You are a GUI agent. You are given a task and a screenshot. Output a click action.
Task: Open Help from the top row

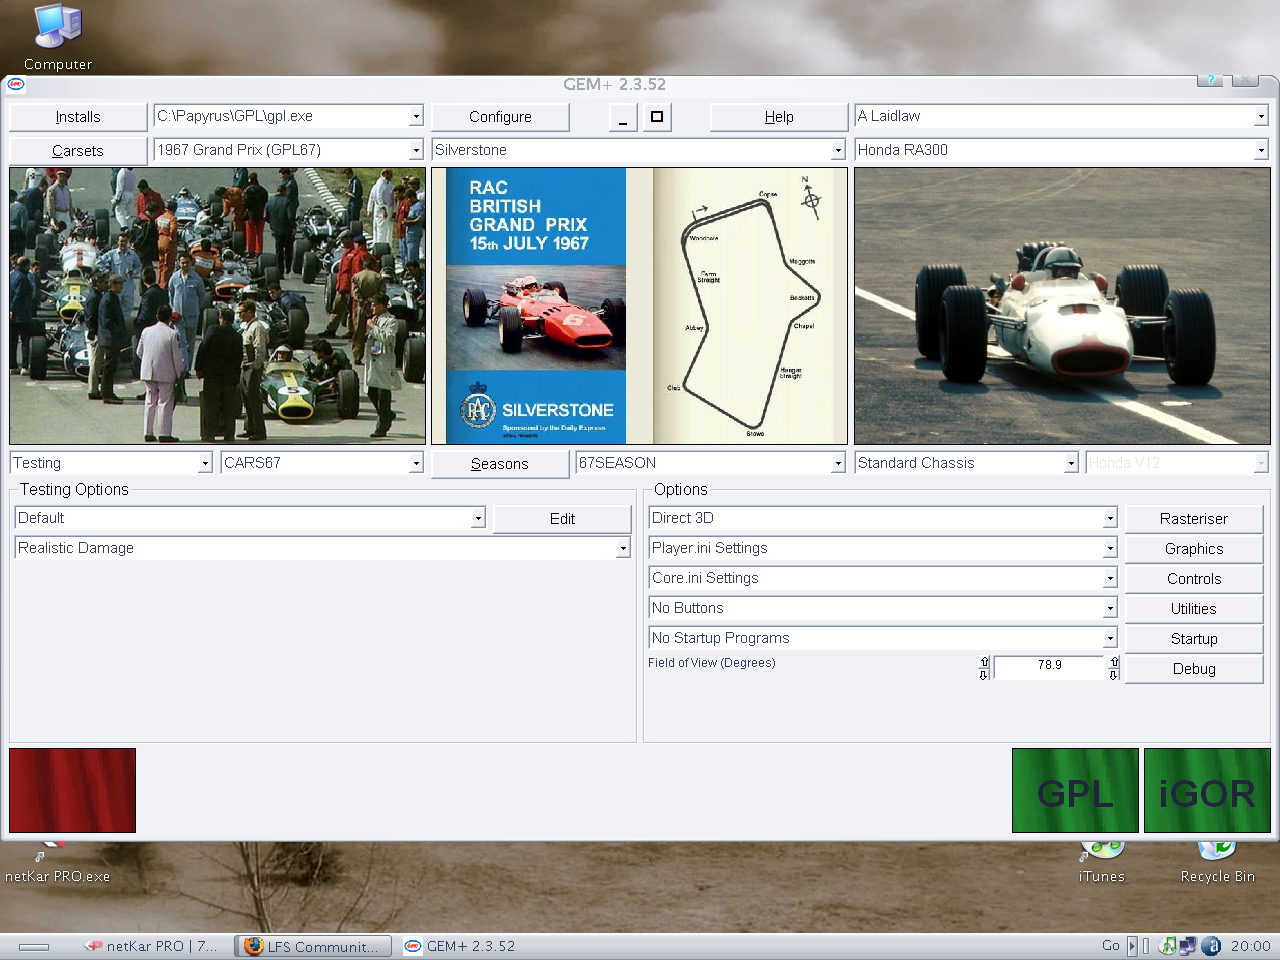[779, 117]
